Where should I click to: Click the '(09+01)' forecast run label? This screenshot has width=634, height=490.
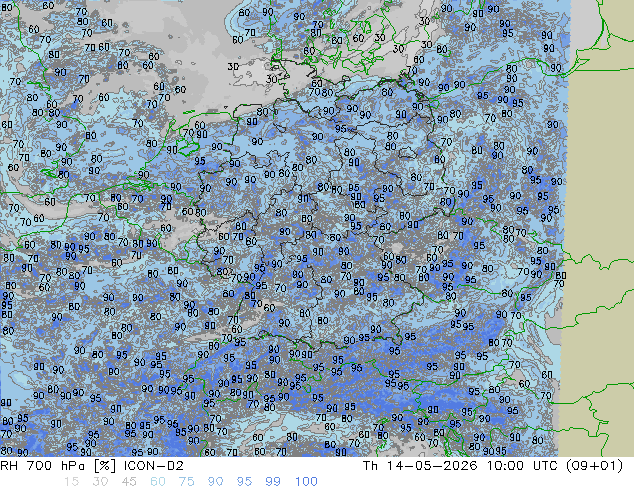[594, 466]
